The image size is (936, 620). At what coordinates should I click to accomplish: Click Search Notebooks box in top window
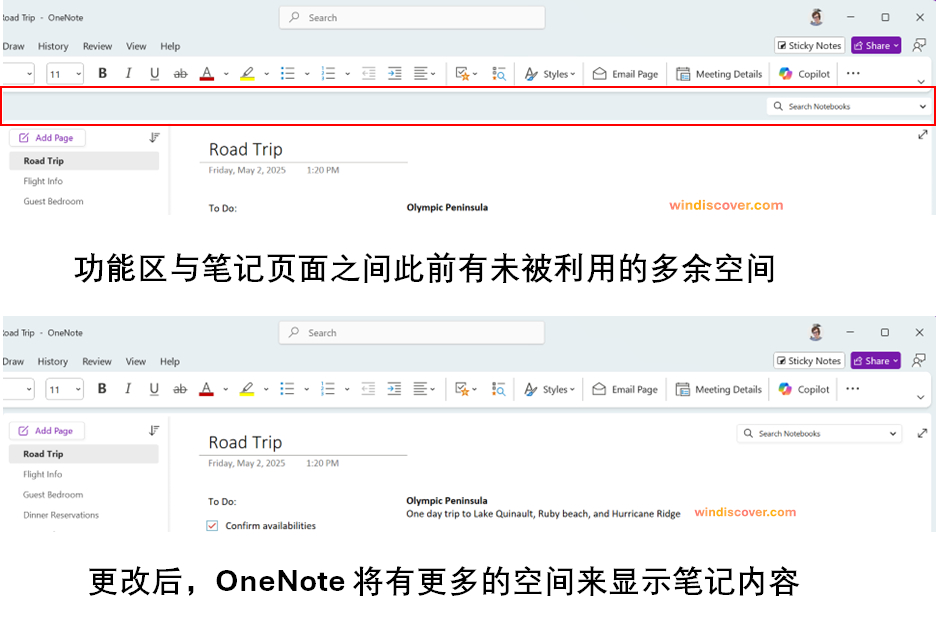coord(849,106)
